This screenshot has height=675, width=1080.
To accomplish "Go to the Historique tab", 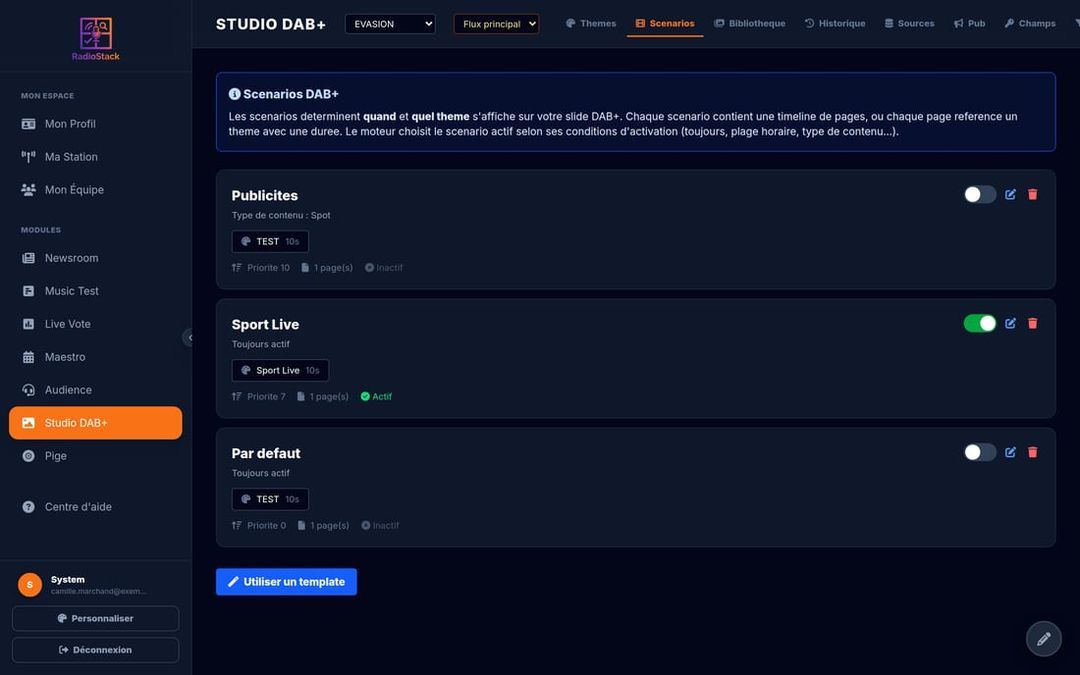I will click(x=835, y=23).
